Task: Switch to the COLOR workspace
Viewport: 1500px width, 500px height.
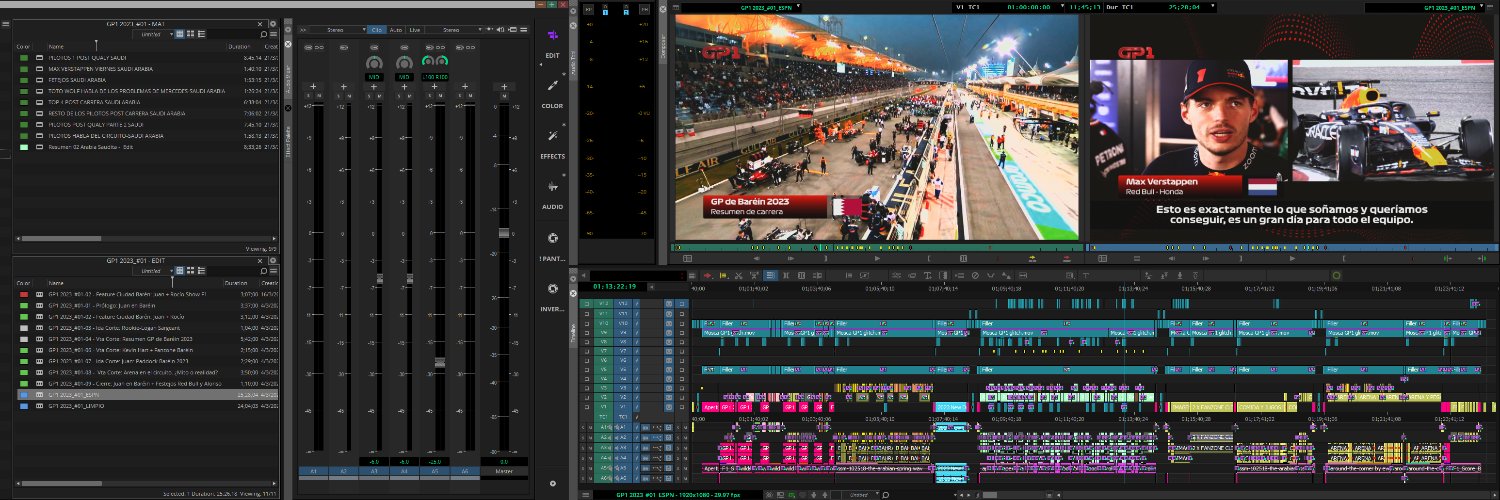Action: 552,94
